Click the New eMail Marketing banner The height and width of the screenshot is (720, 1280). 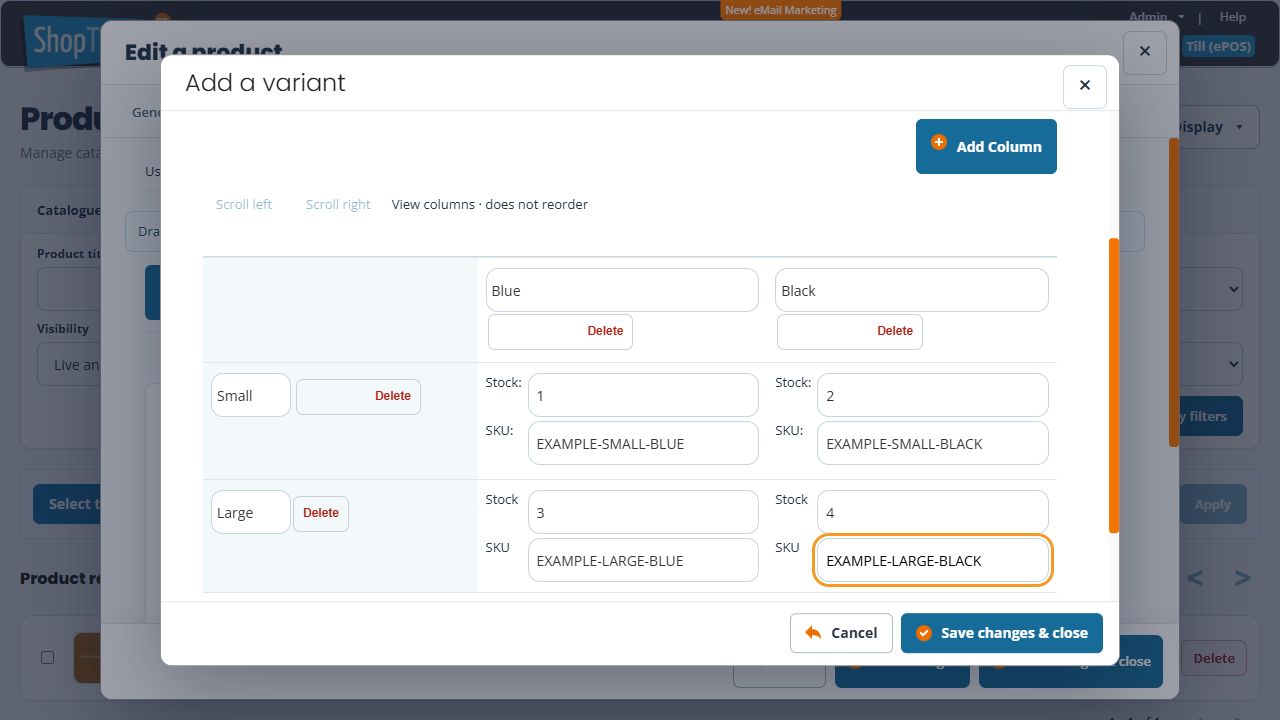781,10
